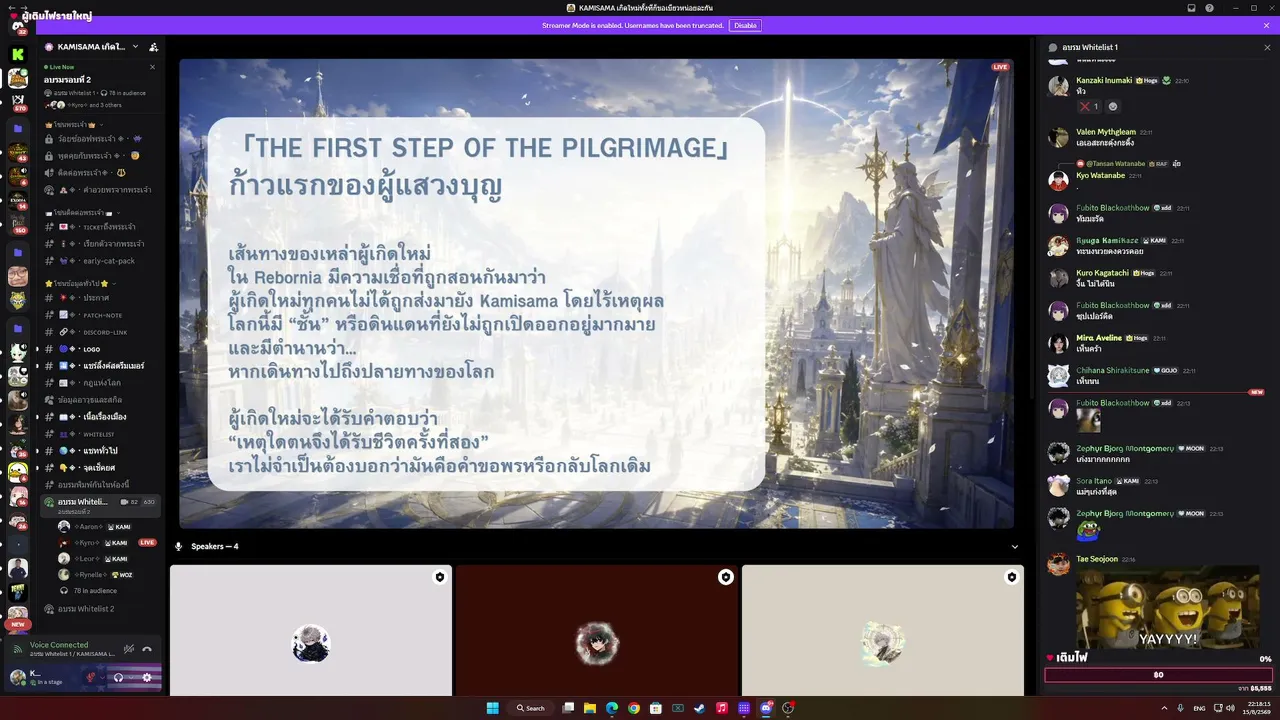Open Google Chrome from the taskbar

(x=634, y=708)
